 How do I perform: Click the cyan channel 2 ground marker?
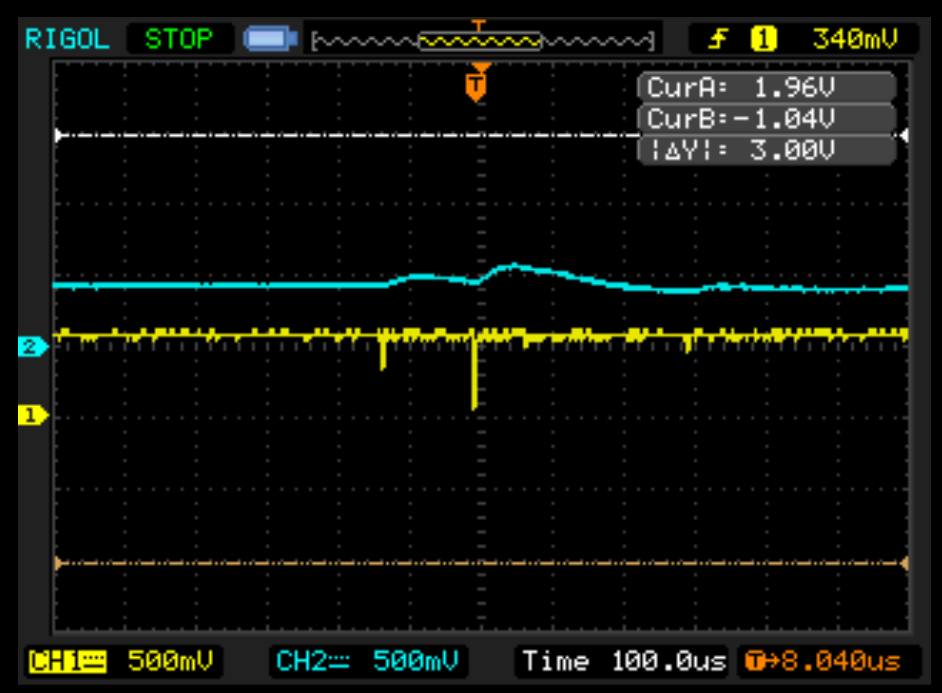click(x=31, y=347)
